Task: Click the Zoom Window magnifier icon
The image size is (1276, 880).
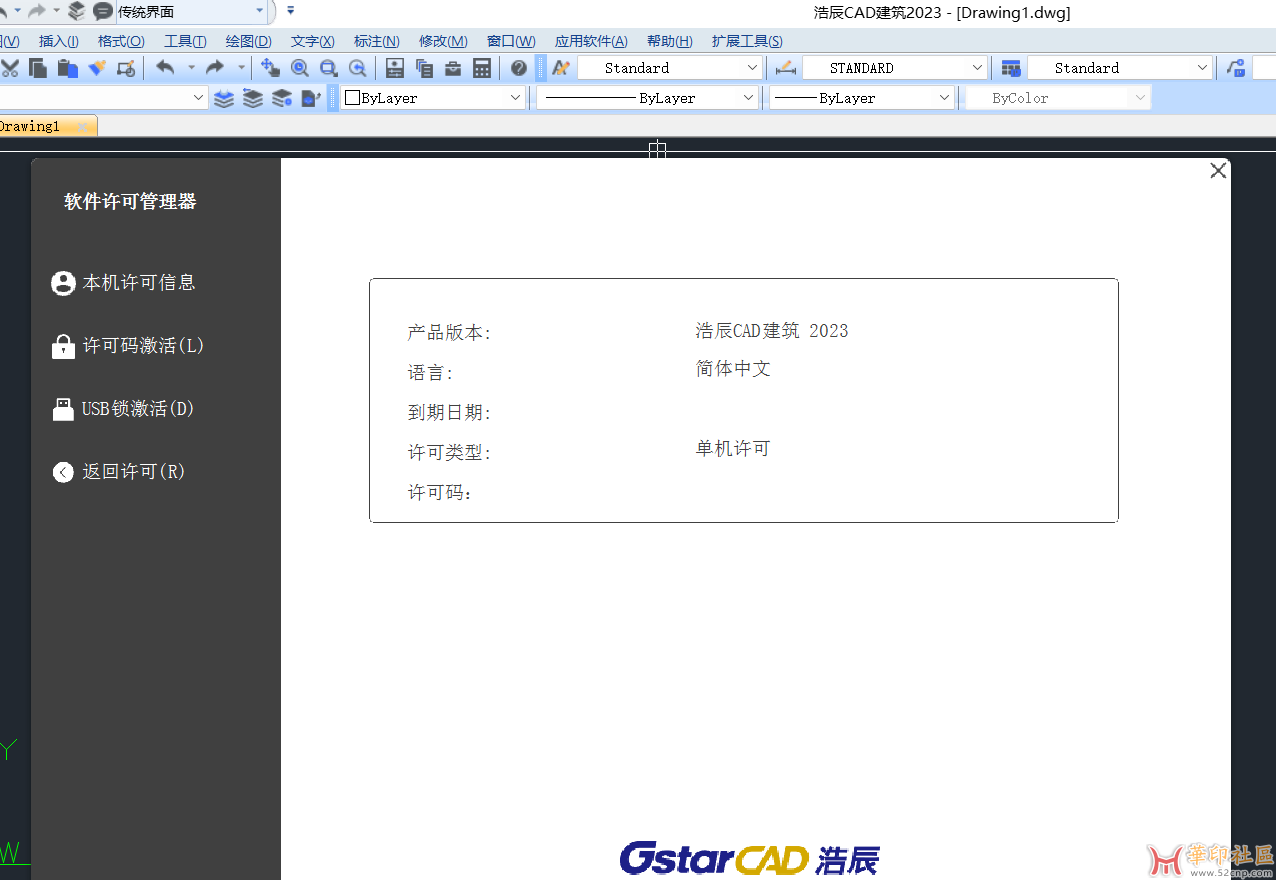Action: (x=328, y=68)
